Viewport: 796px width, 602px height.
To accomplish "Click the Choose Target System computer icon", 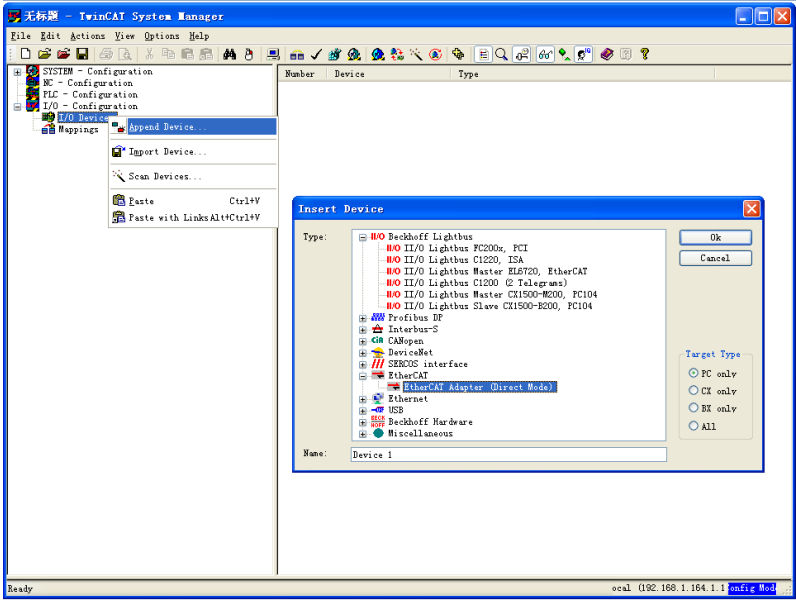I will click(273, 54).
